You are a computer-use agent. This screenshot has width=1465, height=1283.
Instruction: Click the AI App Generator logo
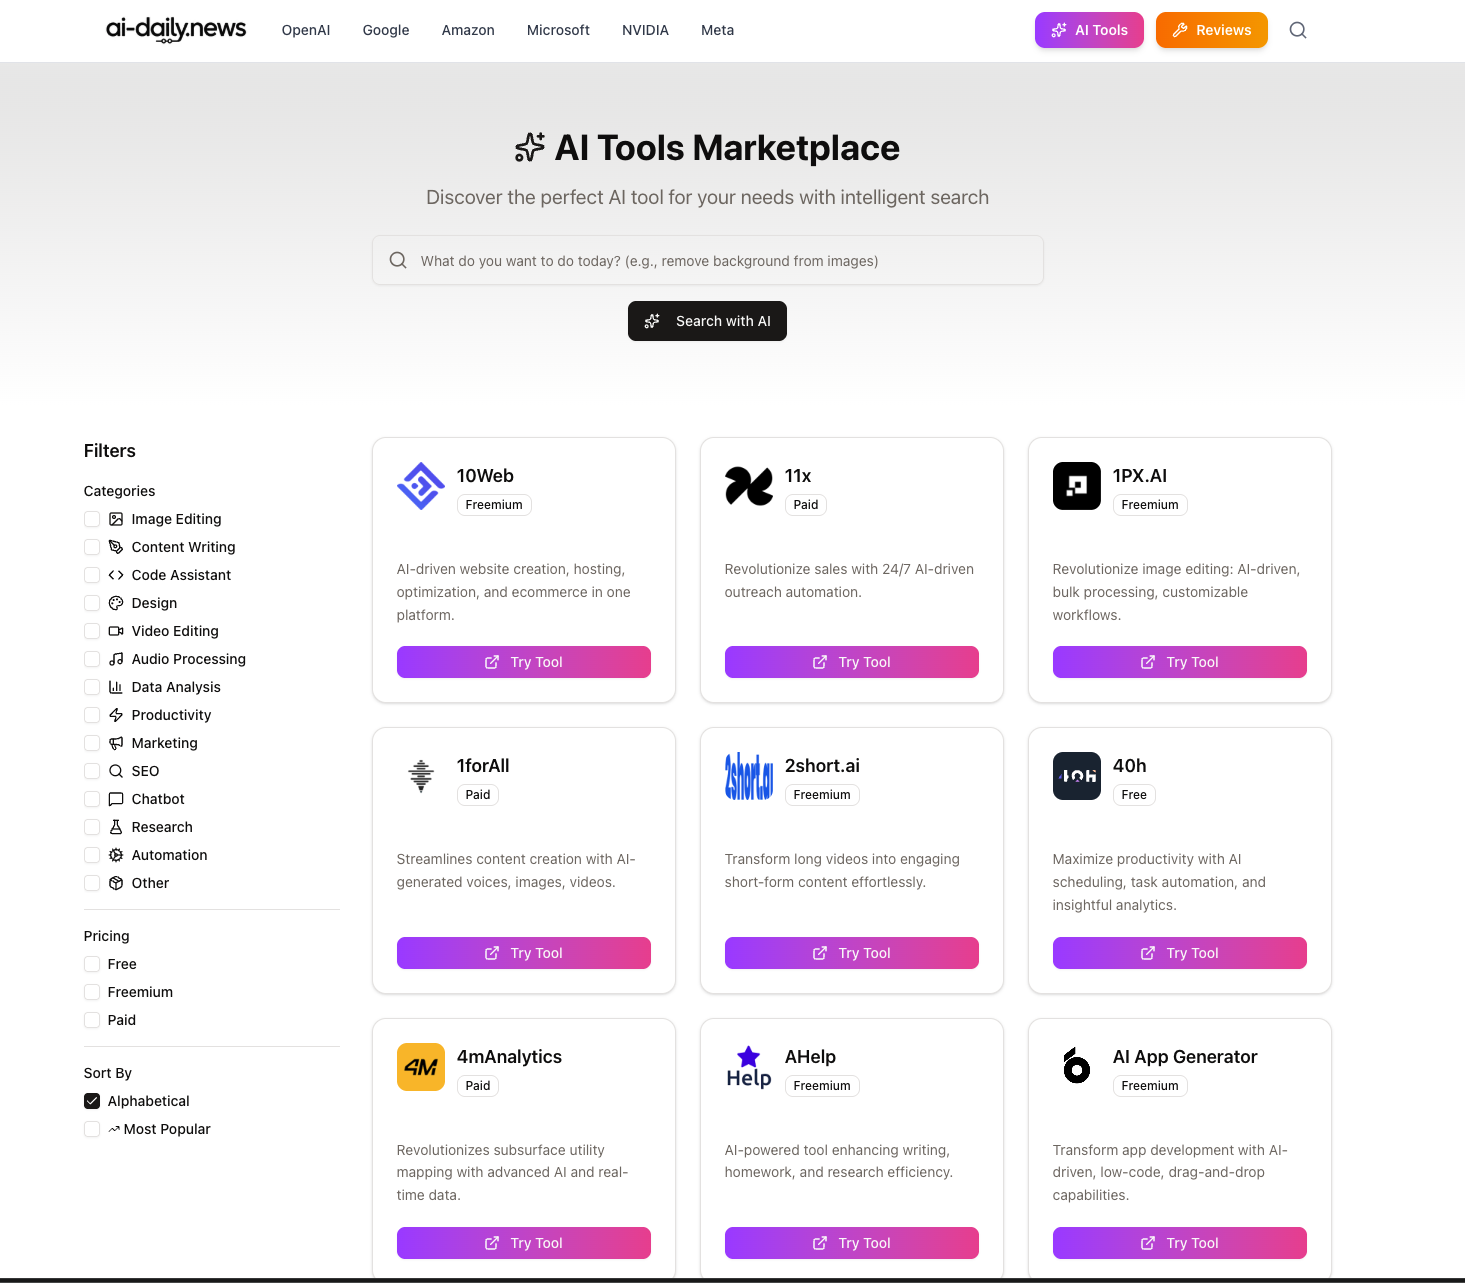pos(1076,1067)
